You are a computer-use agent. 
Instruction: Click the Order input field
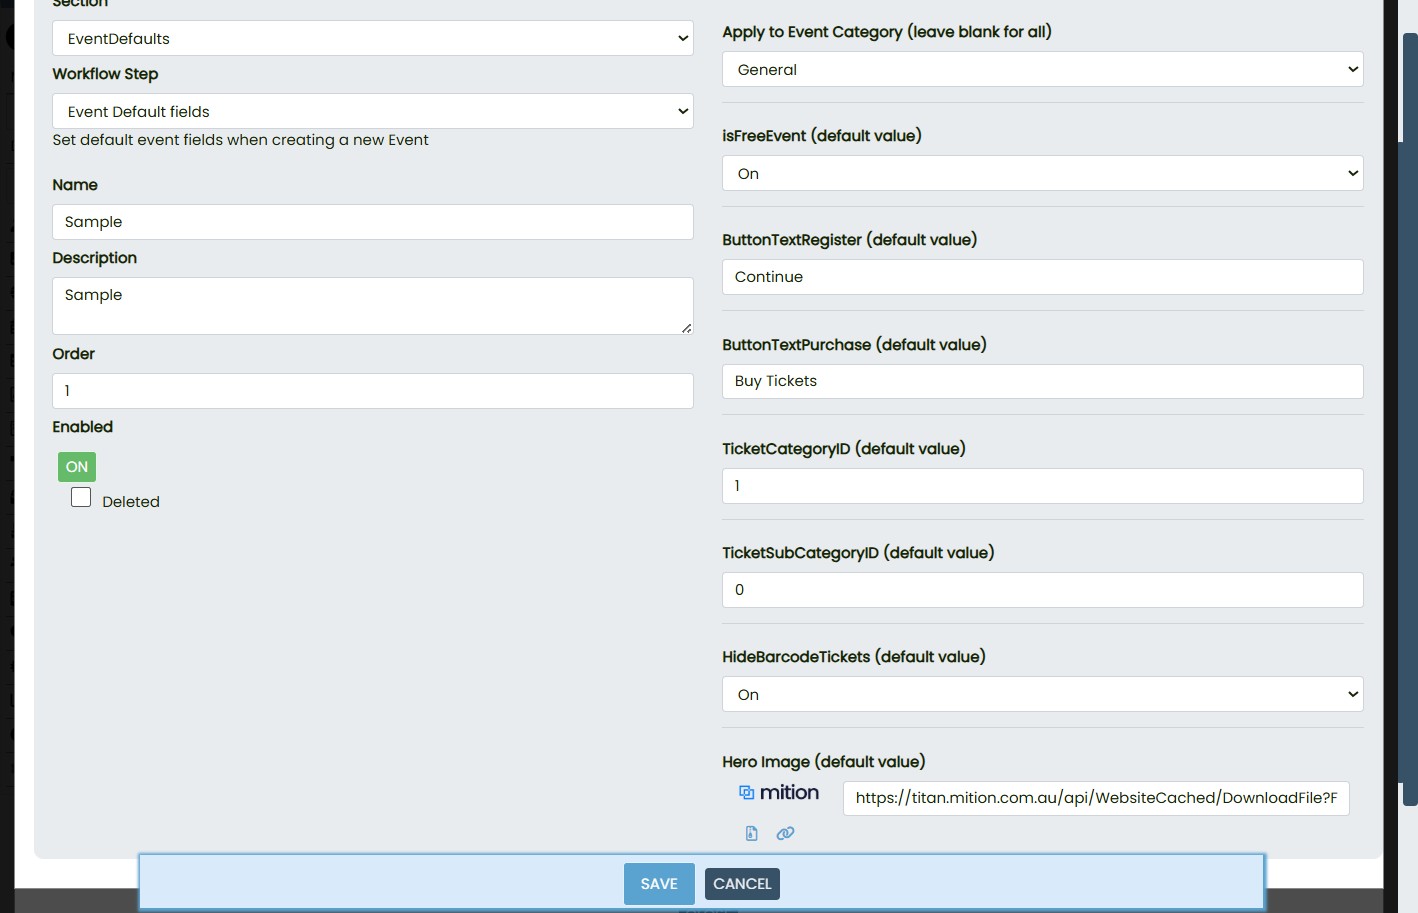(372, 391)
